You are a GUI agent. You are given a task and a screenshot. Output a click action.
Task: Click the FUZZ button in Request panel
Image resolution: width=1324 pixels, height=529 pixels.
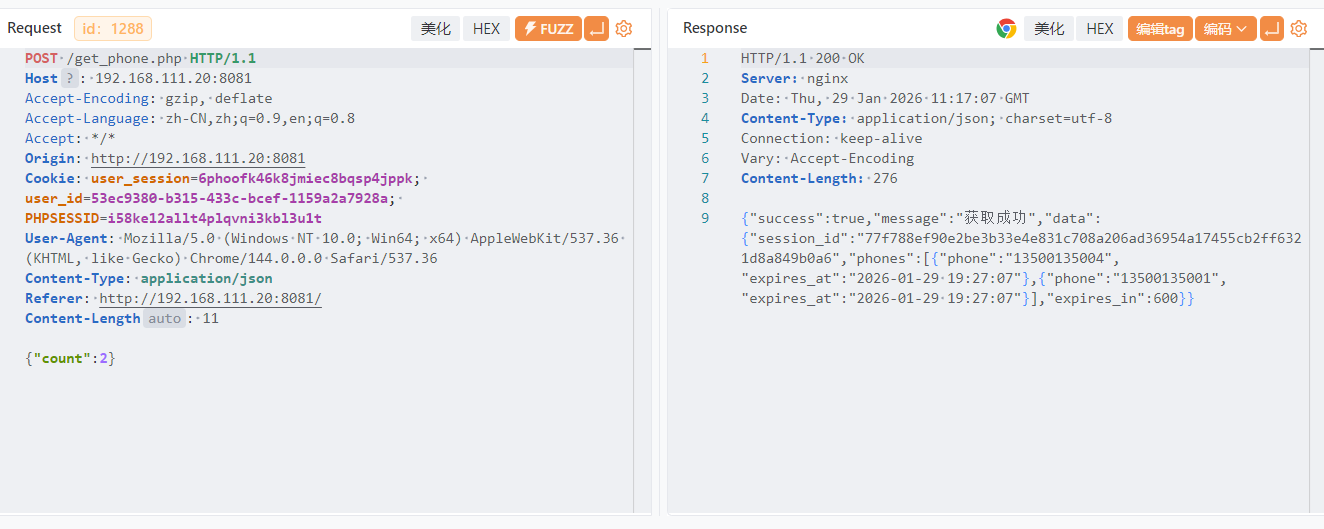[x=547, y=29]
